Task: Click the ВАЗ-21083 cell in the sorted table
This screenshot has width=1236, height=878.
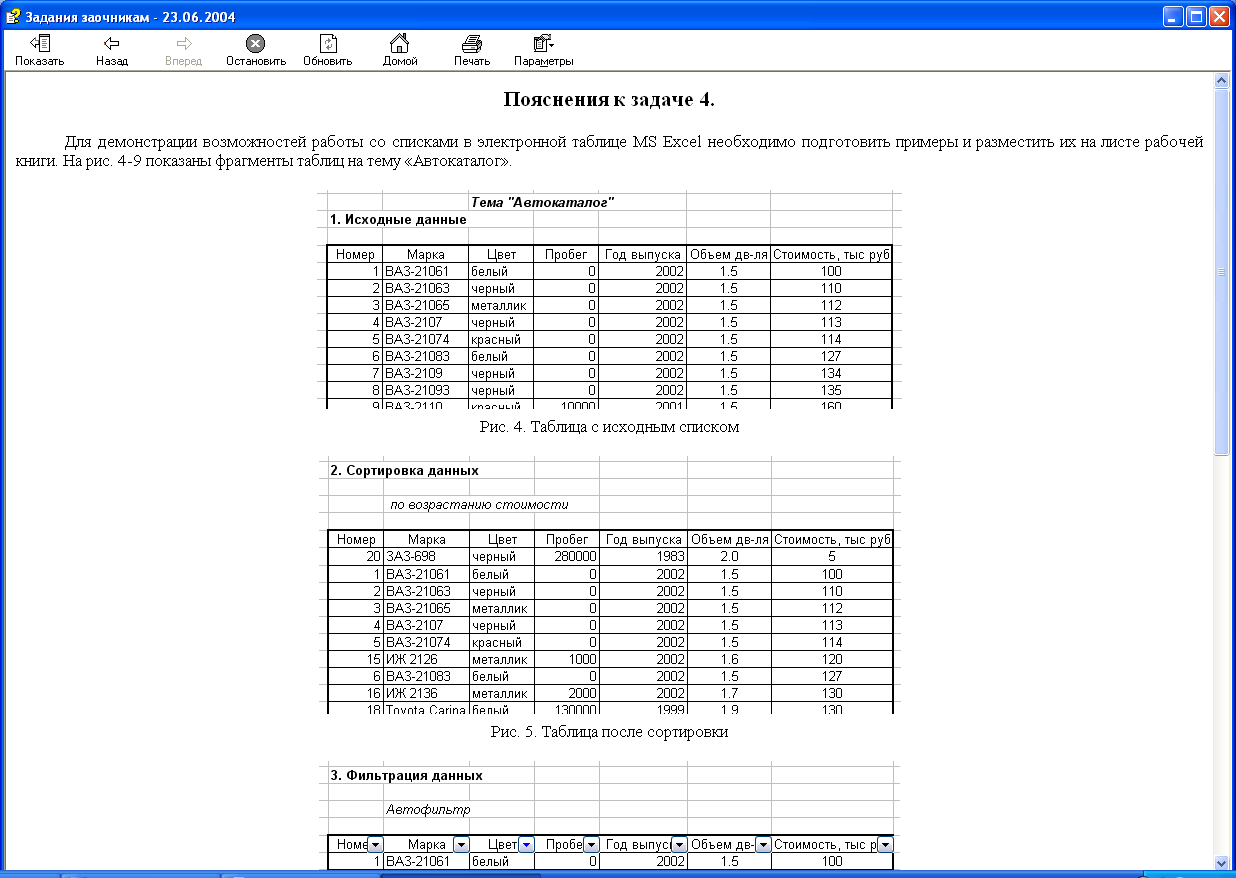Action: pyautogui.click(x=425, y=676)
